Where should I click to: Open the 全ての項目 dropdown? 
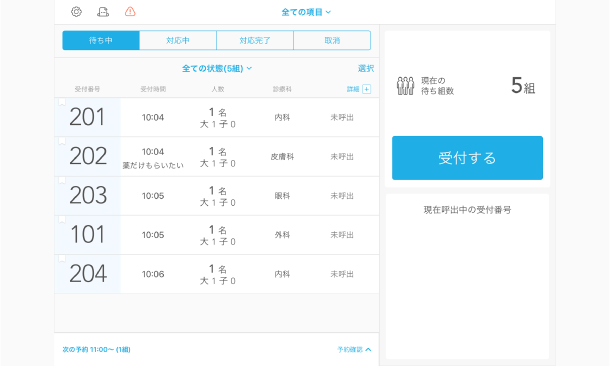[306, 12]
